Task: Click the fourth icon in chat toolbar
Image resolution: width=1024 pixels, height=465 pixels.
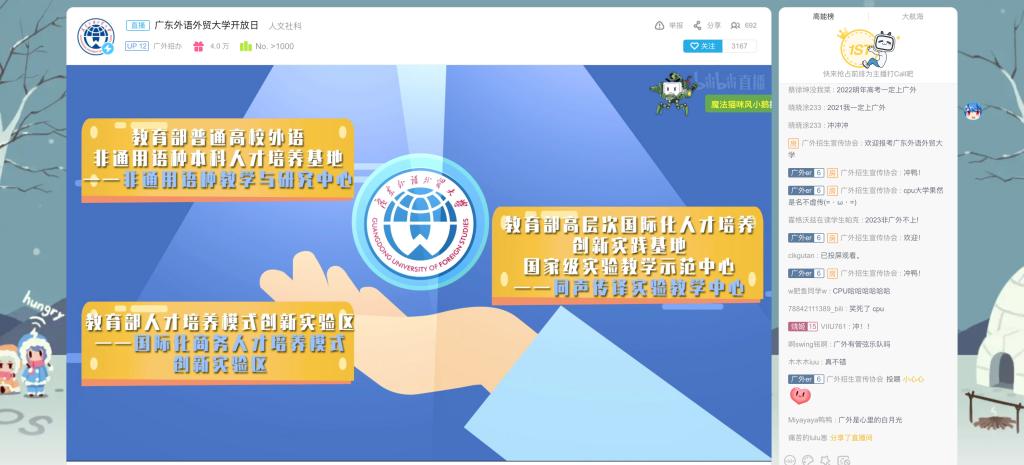Action: click(x=841, y=460)
